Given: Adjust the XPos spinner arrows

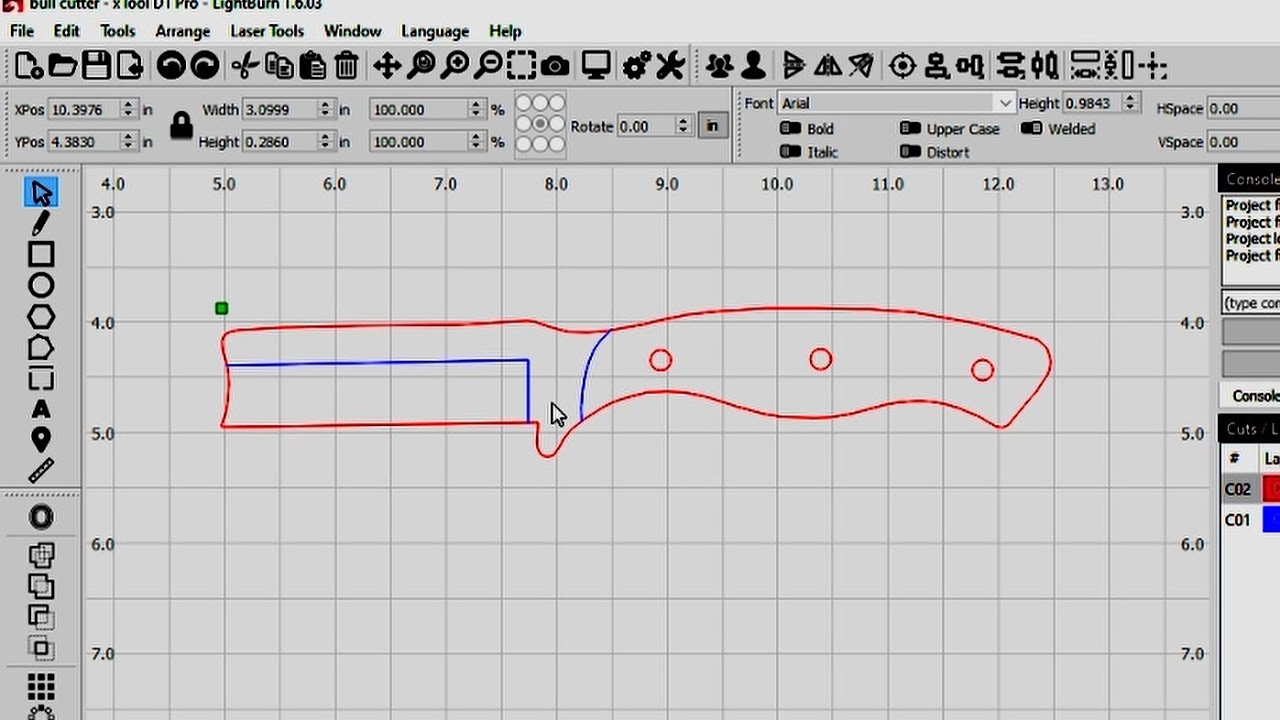Looking at the screenshot, I should click(x=127, y=109).
